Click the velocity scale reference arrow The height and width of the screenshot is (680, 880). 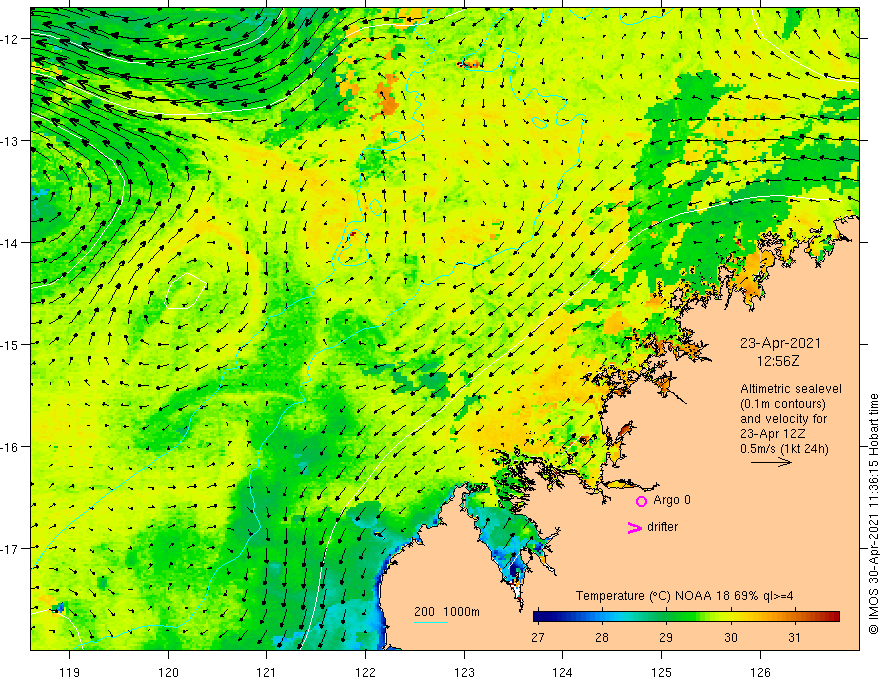click(x=771, y=462)
